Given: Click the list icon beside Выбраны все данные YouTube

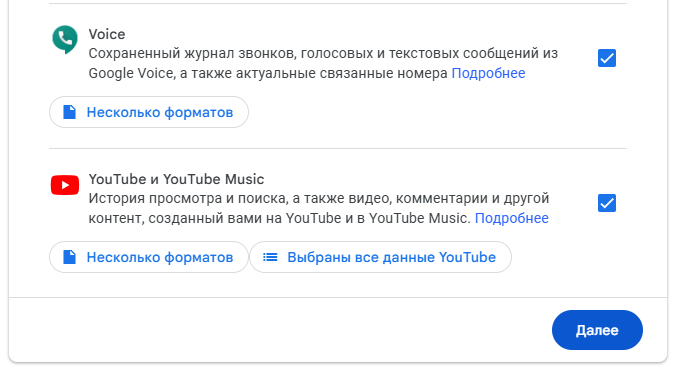Looking at the screenshot, I should [270, 257].
